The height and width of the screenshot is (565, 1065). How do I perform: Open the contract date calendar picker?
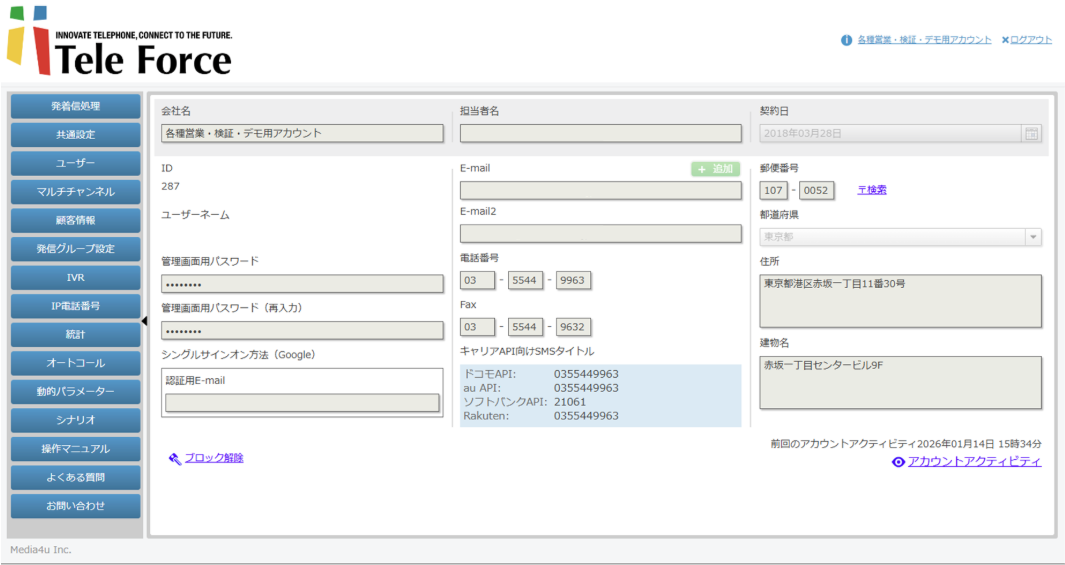(1031, 133)
